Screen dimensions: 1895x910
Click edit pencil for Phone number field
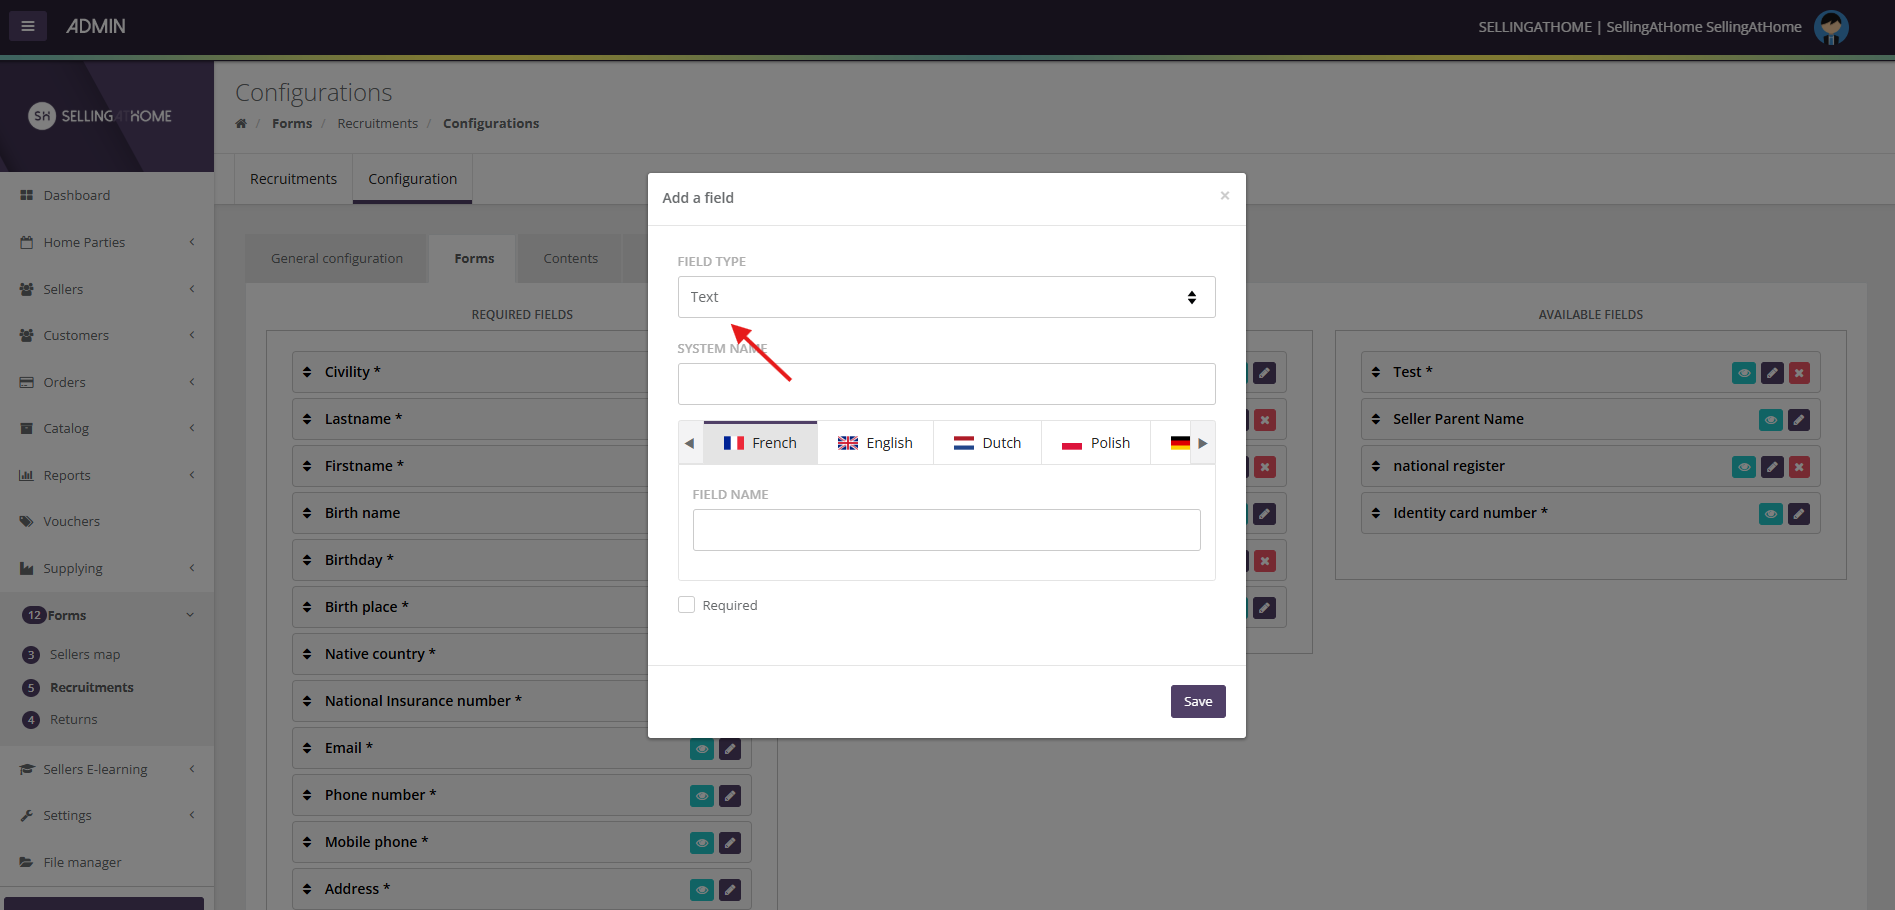(730, 796)
